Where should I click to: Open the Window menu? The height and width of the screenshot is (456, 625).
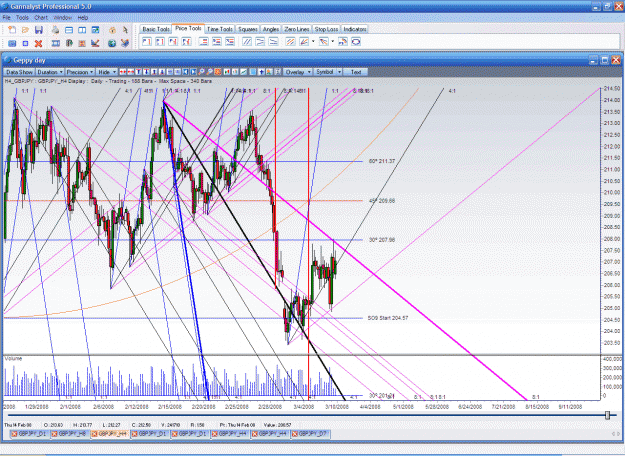click(x=63, y=18)
